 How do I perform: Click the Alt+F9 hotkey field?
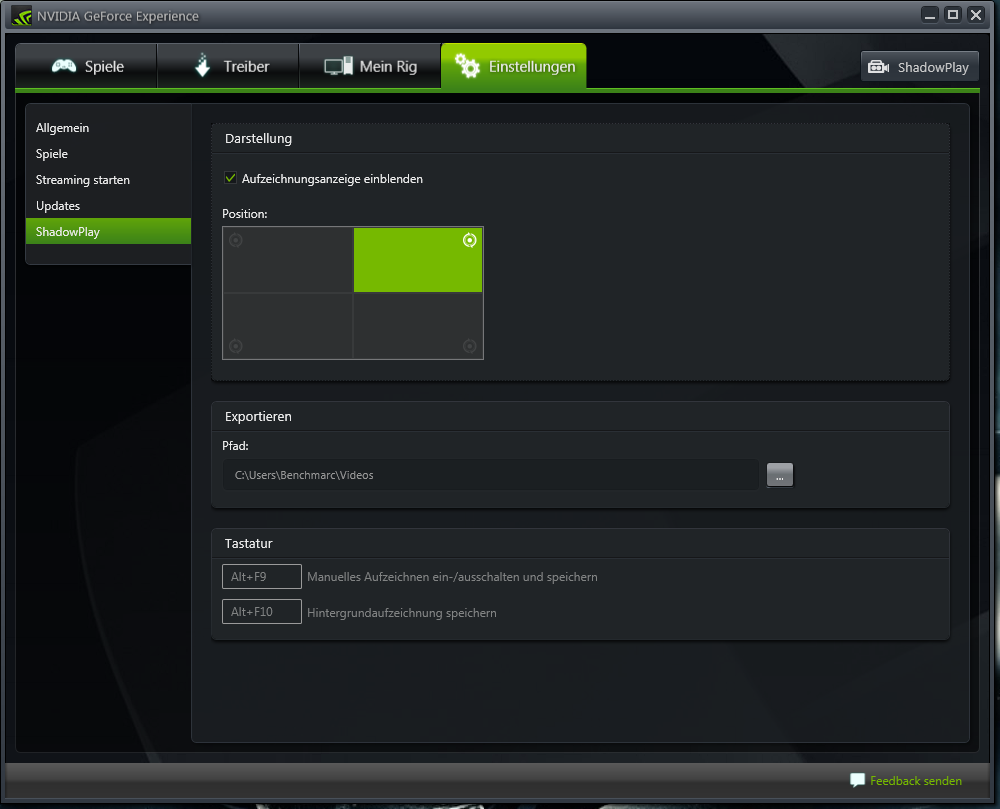pos(261,576)
